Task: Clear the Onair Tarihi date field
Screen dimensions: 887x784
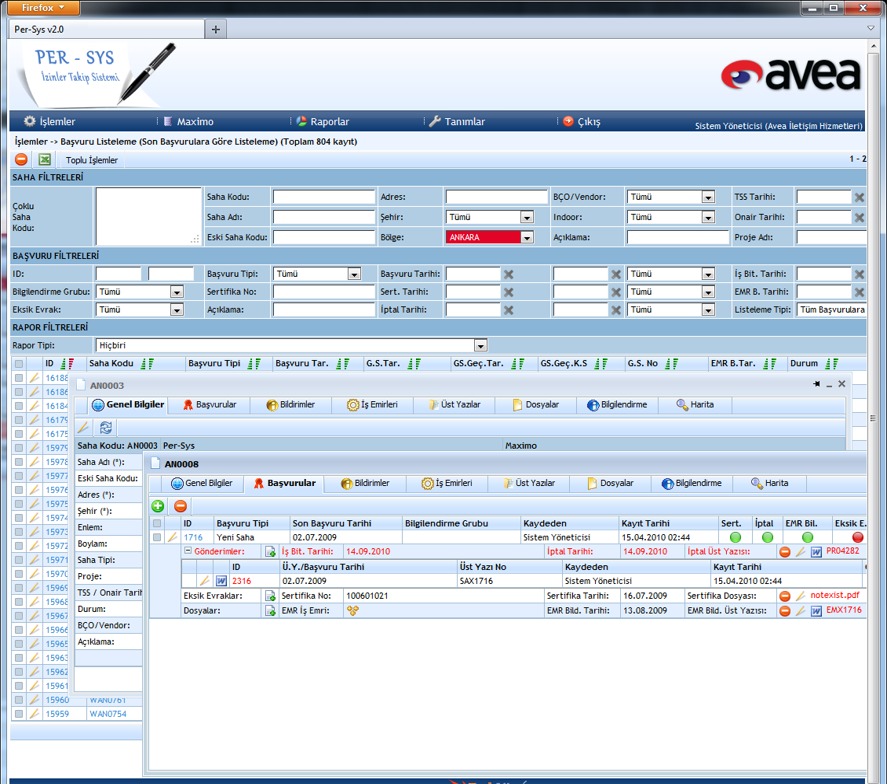Action: [859, 217]
